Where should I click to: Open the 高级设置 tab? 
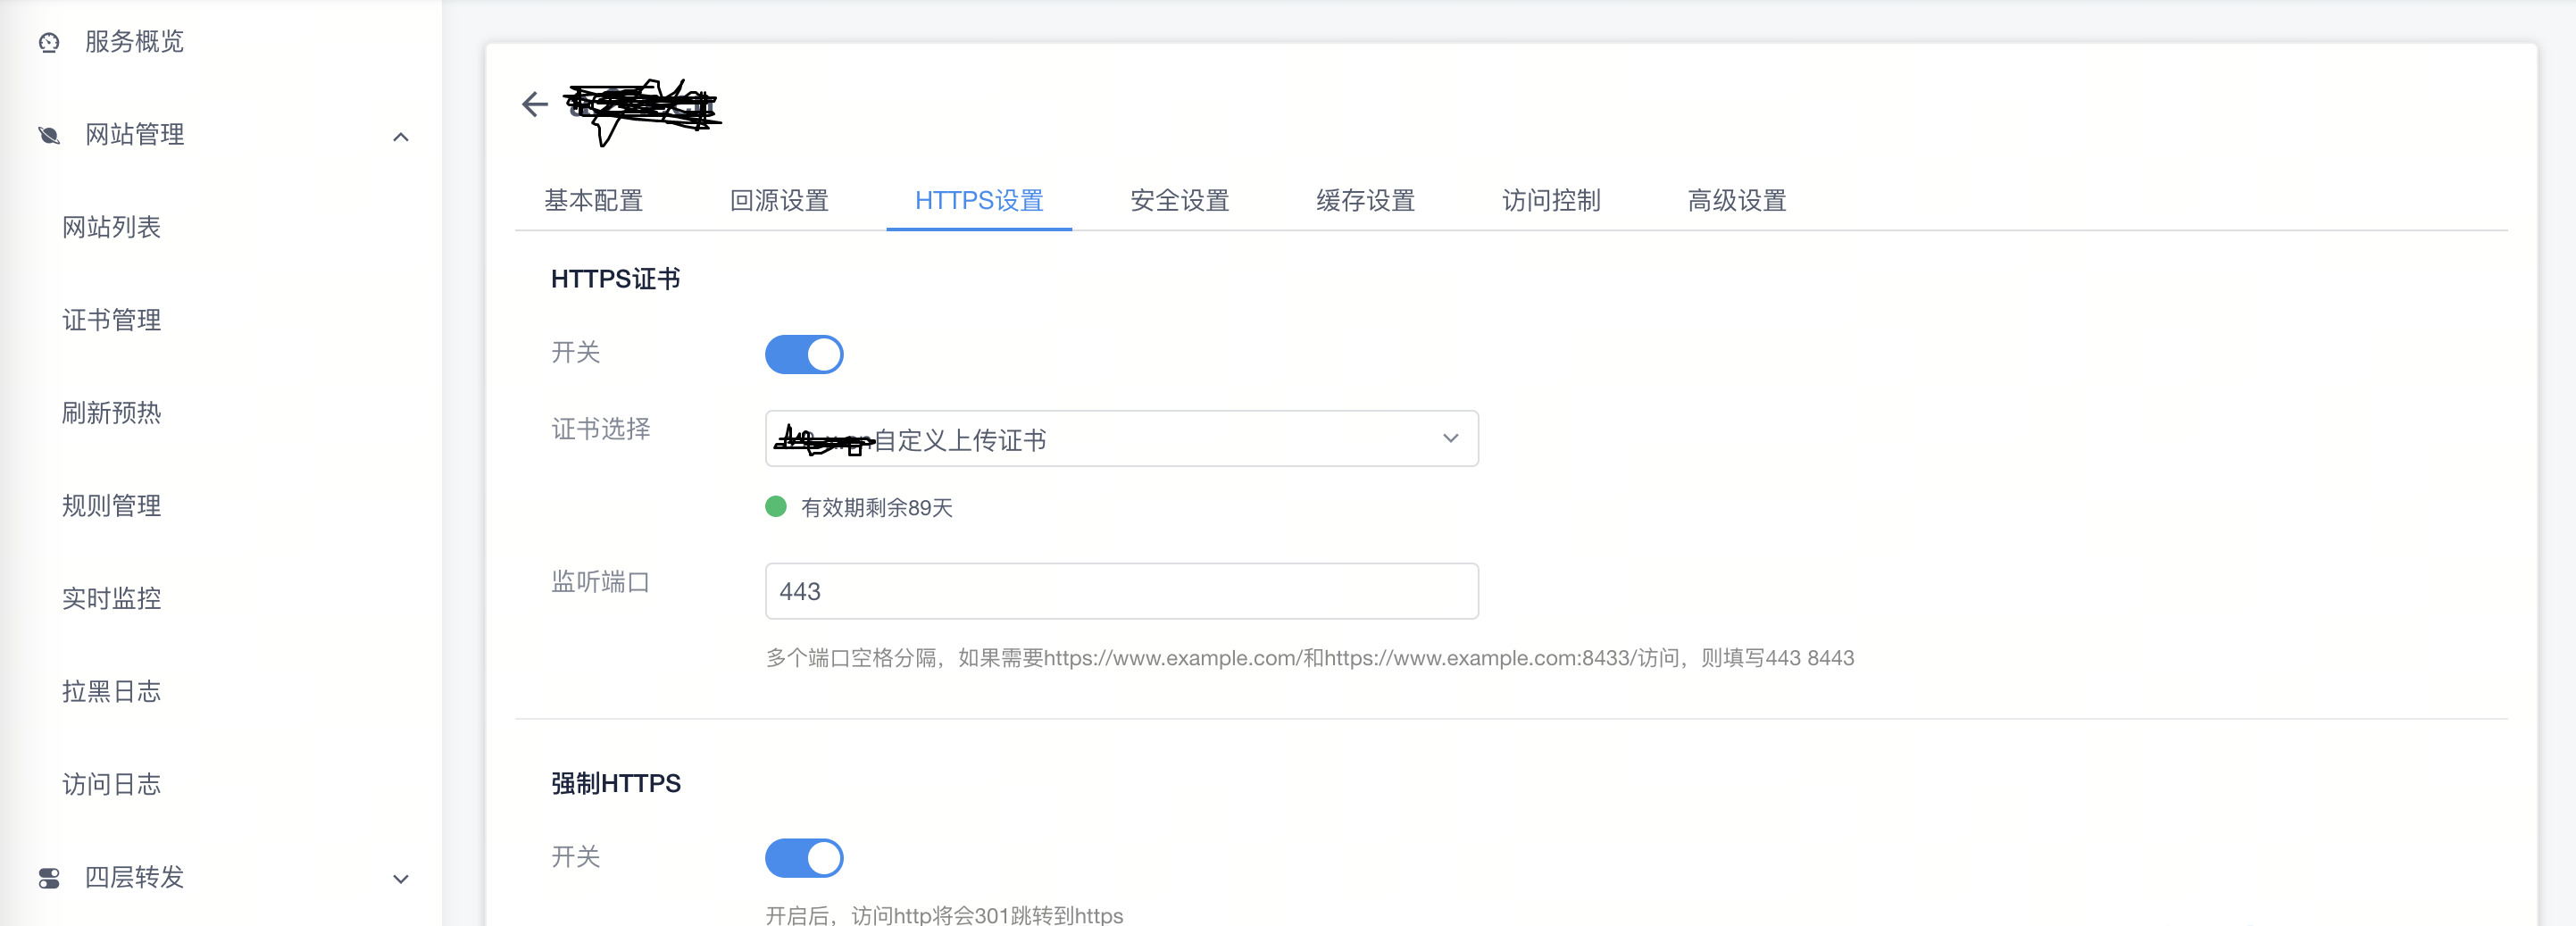1736,201
